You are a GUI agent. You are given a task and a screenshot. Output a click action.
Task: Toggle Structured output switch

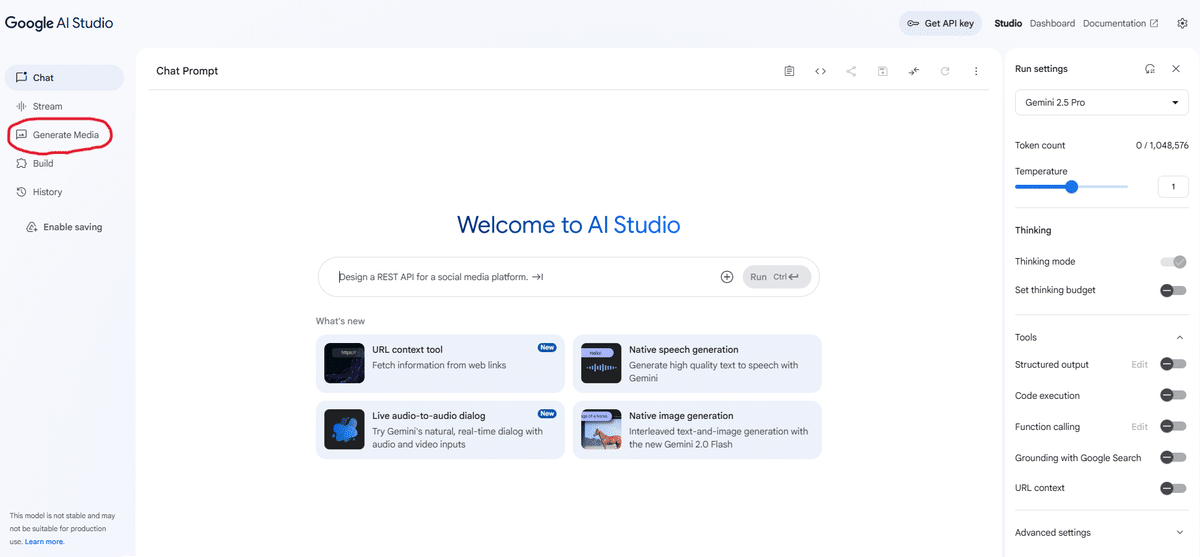click(1173, 365)
